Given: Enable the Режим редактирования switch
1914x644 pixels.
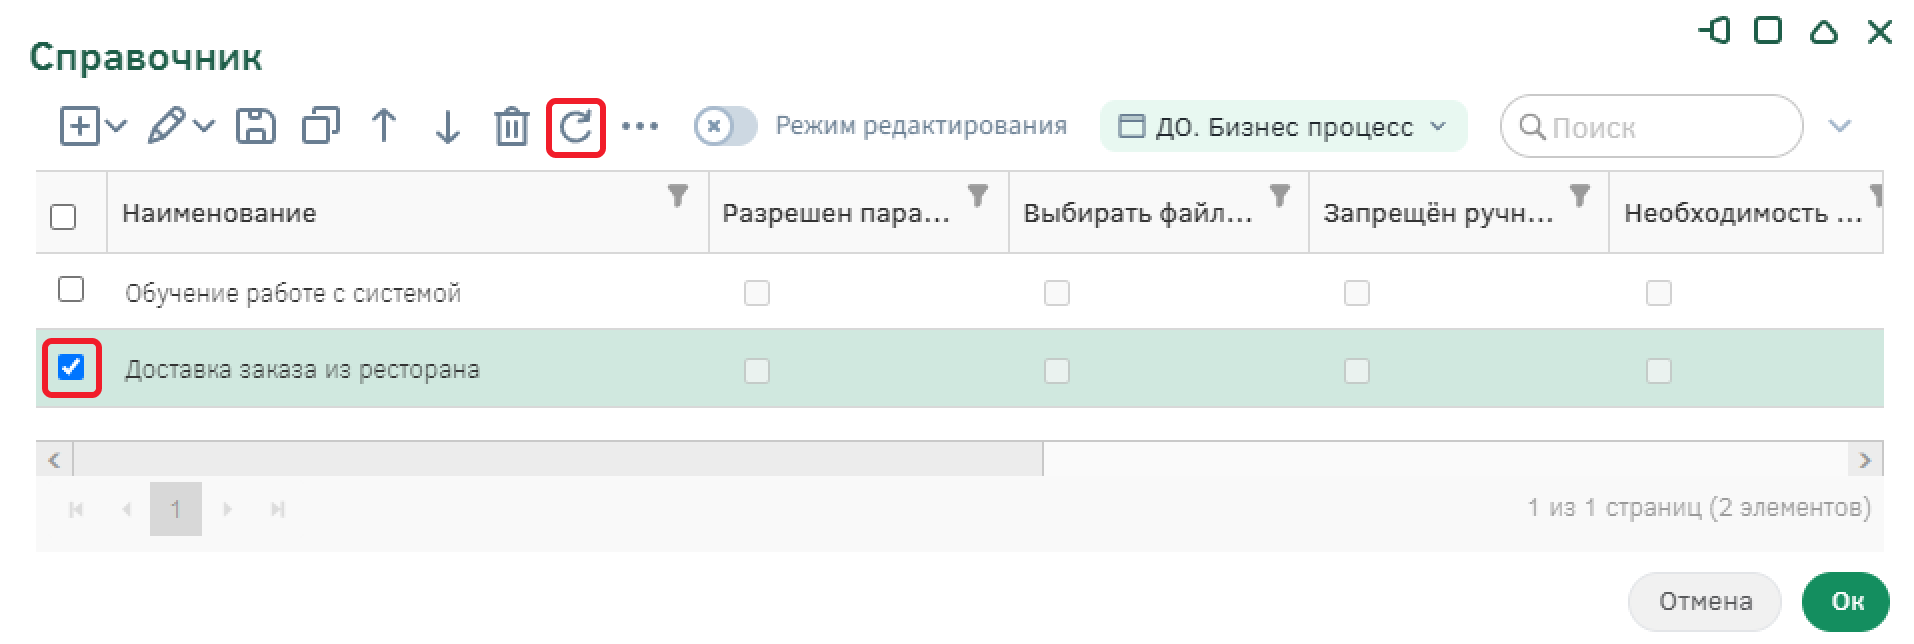Looking at the screenshot, I should (x=725, y=127).
